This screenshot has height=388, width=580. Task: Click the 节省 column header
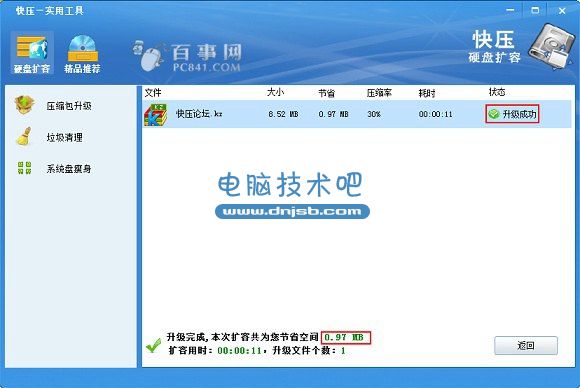point(327,93)
